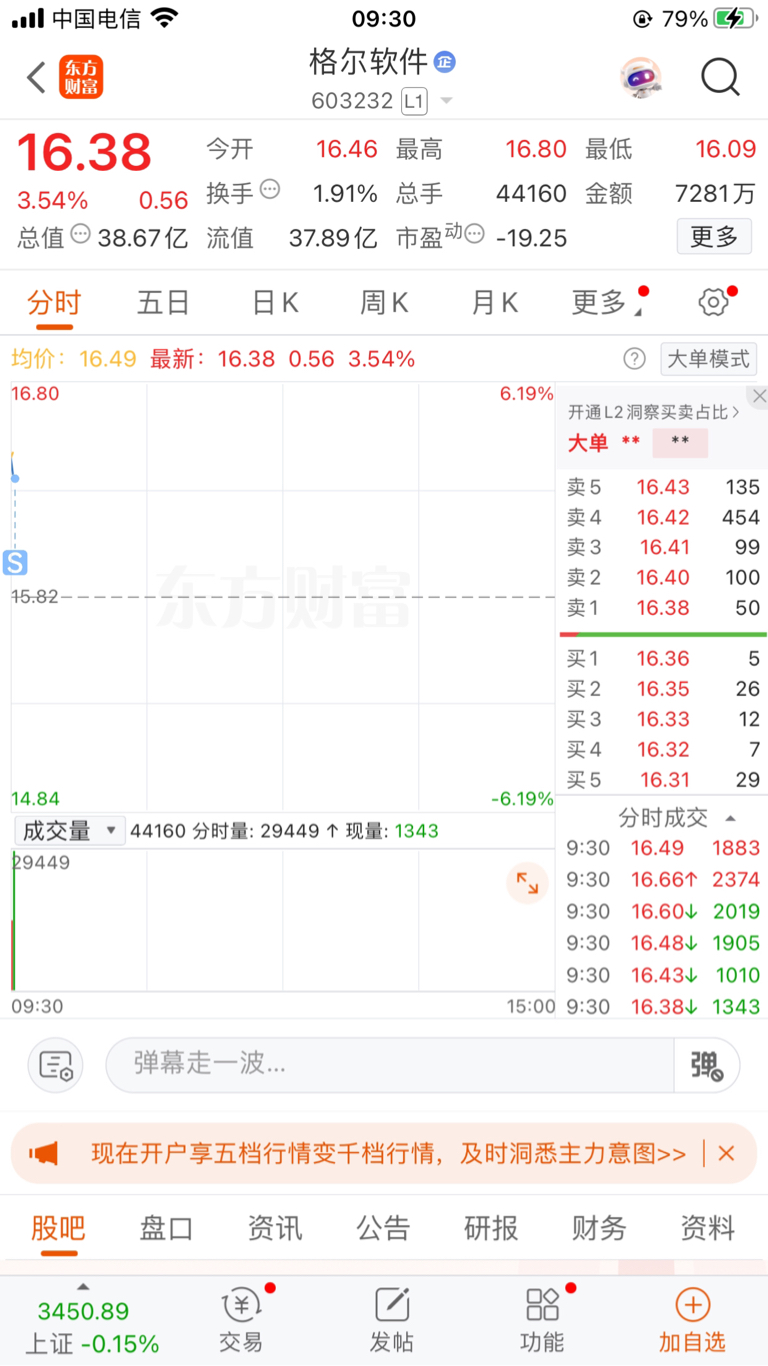This screenshot has width=768, height=1366.
Task: Select 买2 price 16.35 row
Action: point(663,689)
